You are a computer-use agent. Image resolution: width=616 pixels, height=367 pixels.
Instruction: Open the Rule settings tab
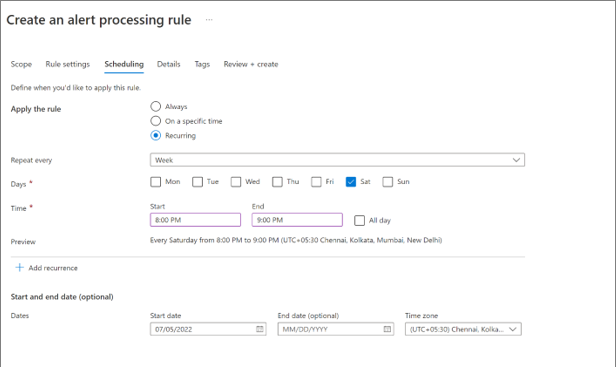(68, 64)
